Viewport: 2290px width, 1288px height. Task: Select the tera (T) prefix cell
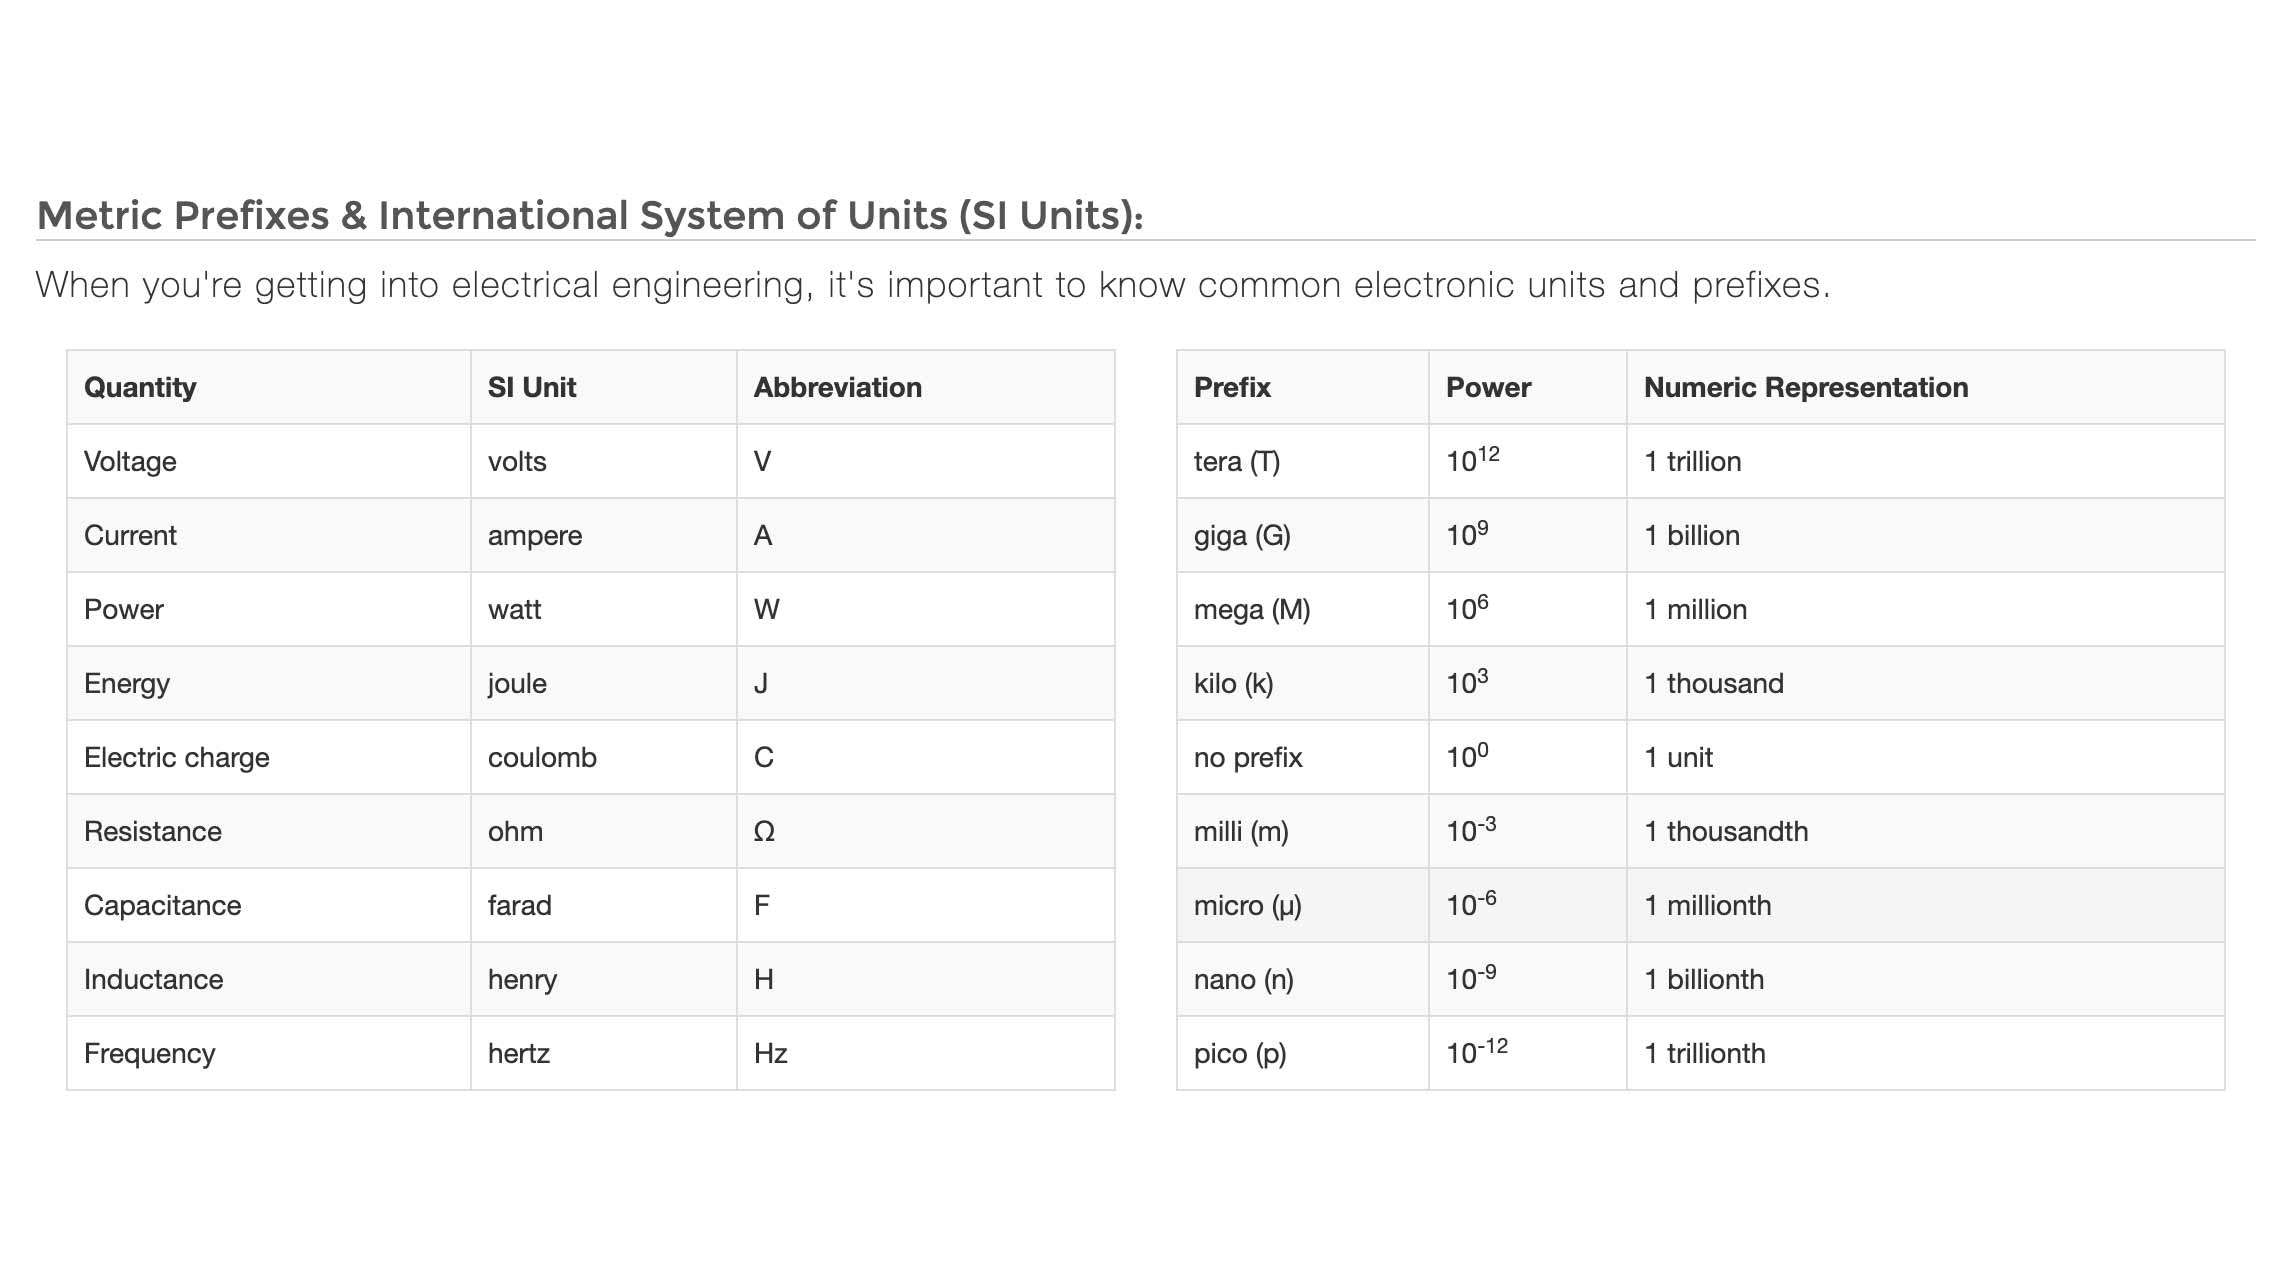(1236, 462)
